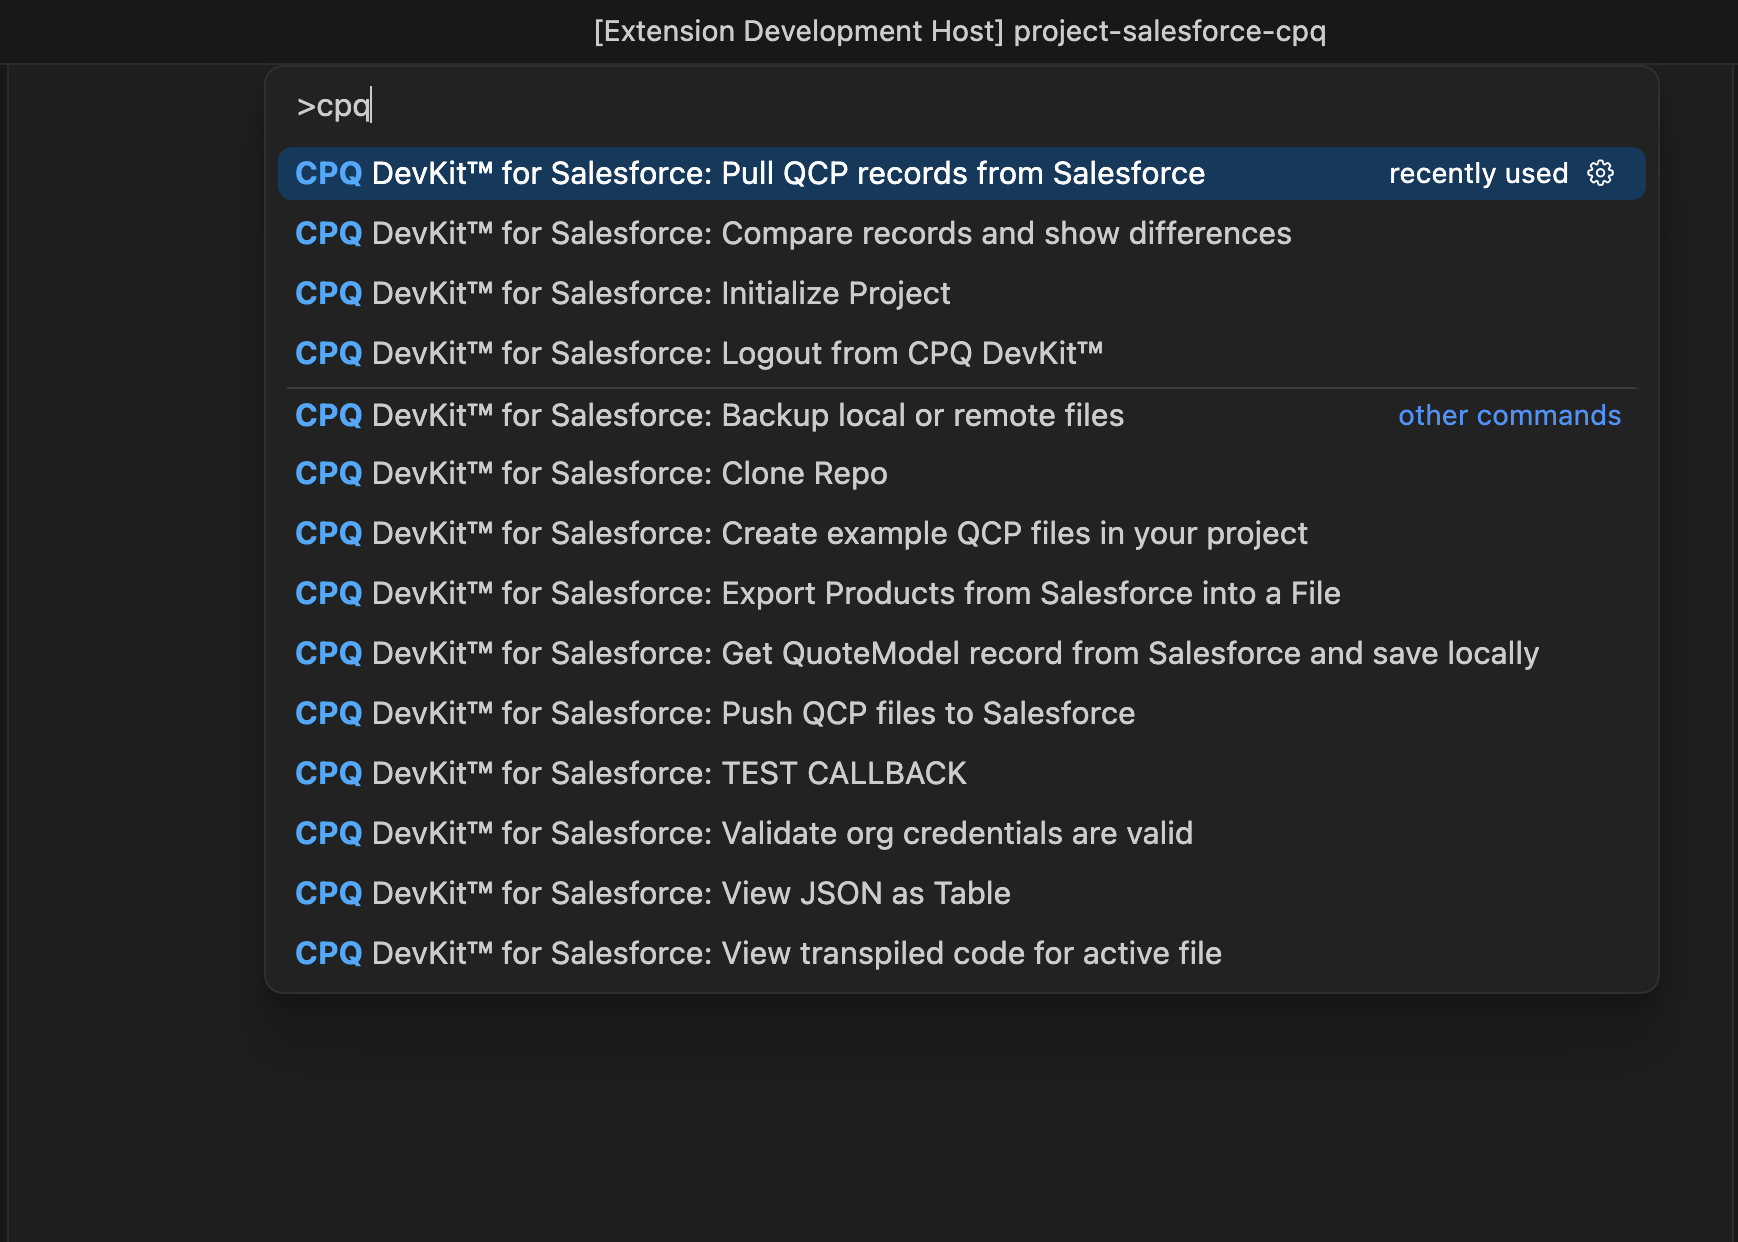This screenshot has width=1738, height=1242.
Task: Run Get QuoteModel record and save locally
Action: (x=961, y=653)
